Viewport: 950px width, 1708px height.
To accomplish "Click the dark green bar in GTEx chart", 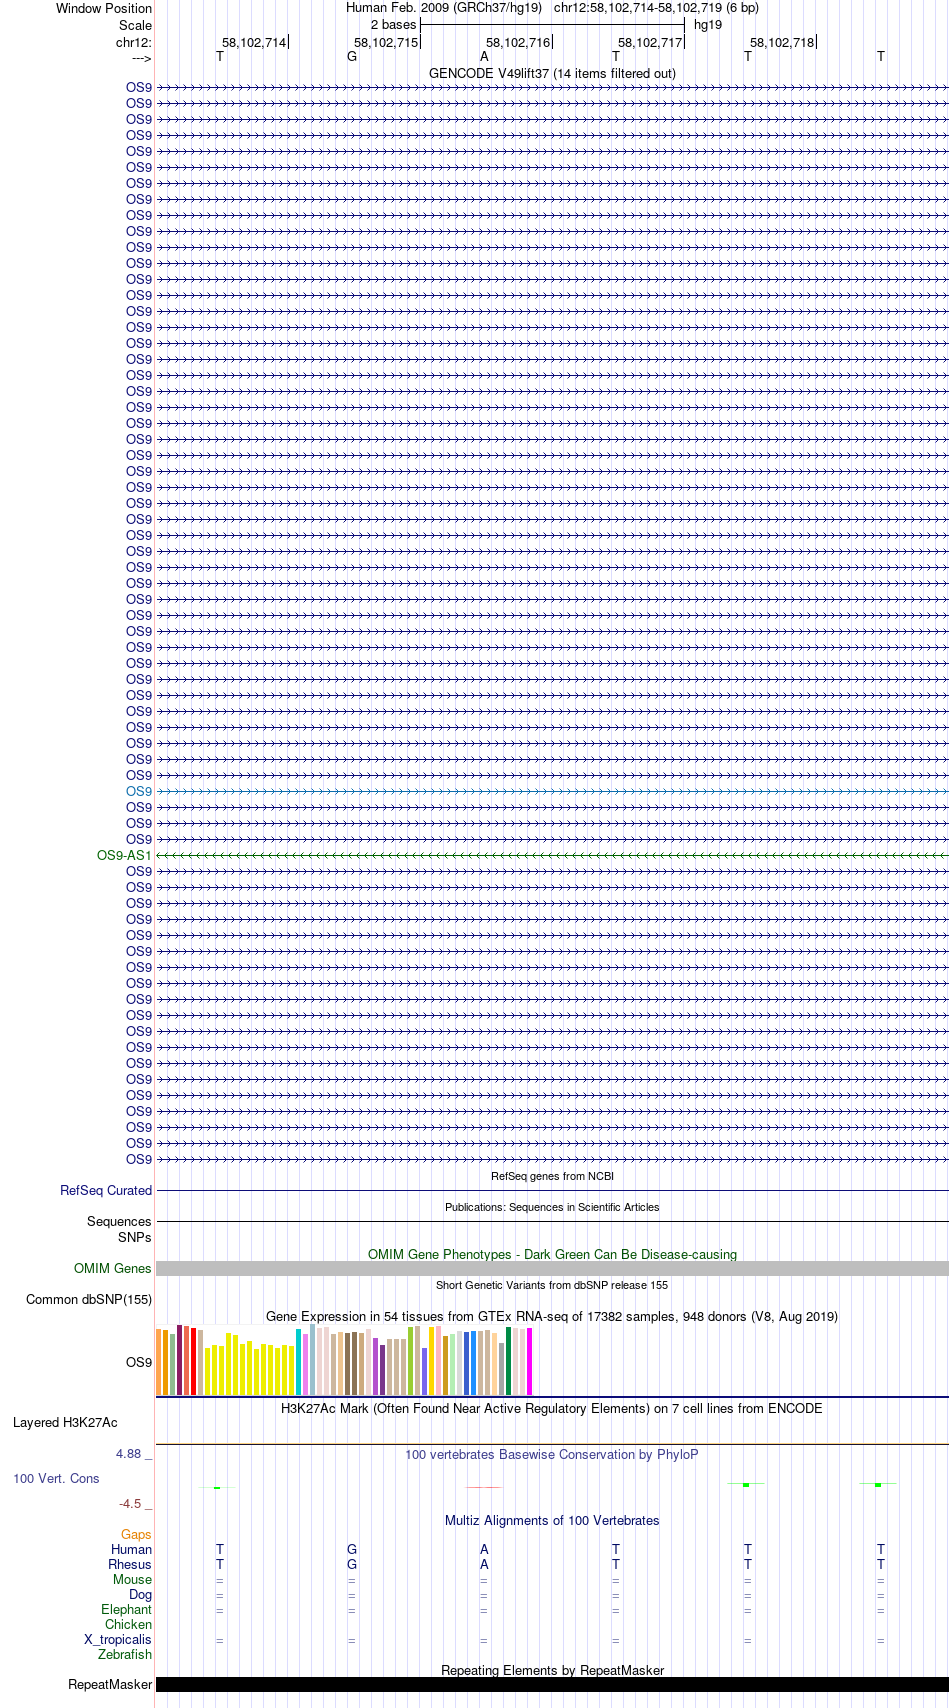I will (x=508, y=1361).
